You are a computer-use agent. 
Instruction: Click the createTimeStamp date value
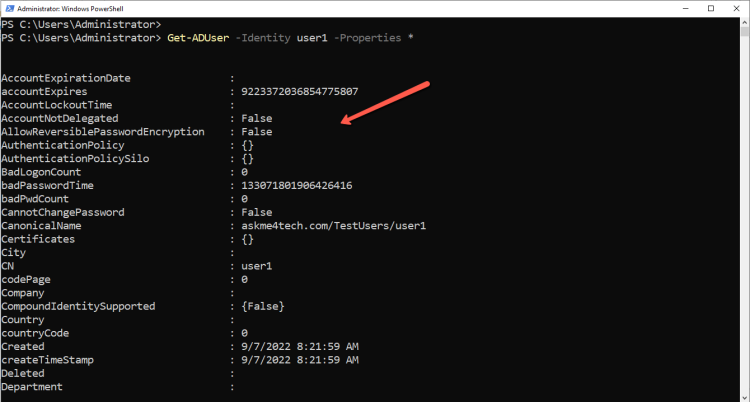coord(292,360)
